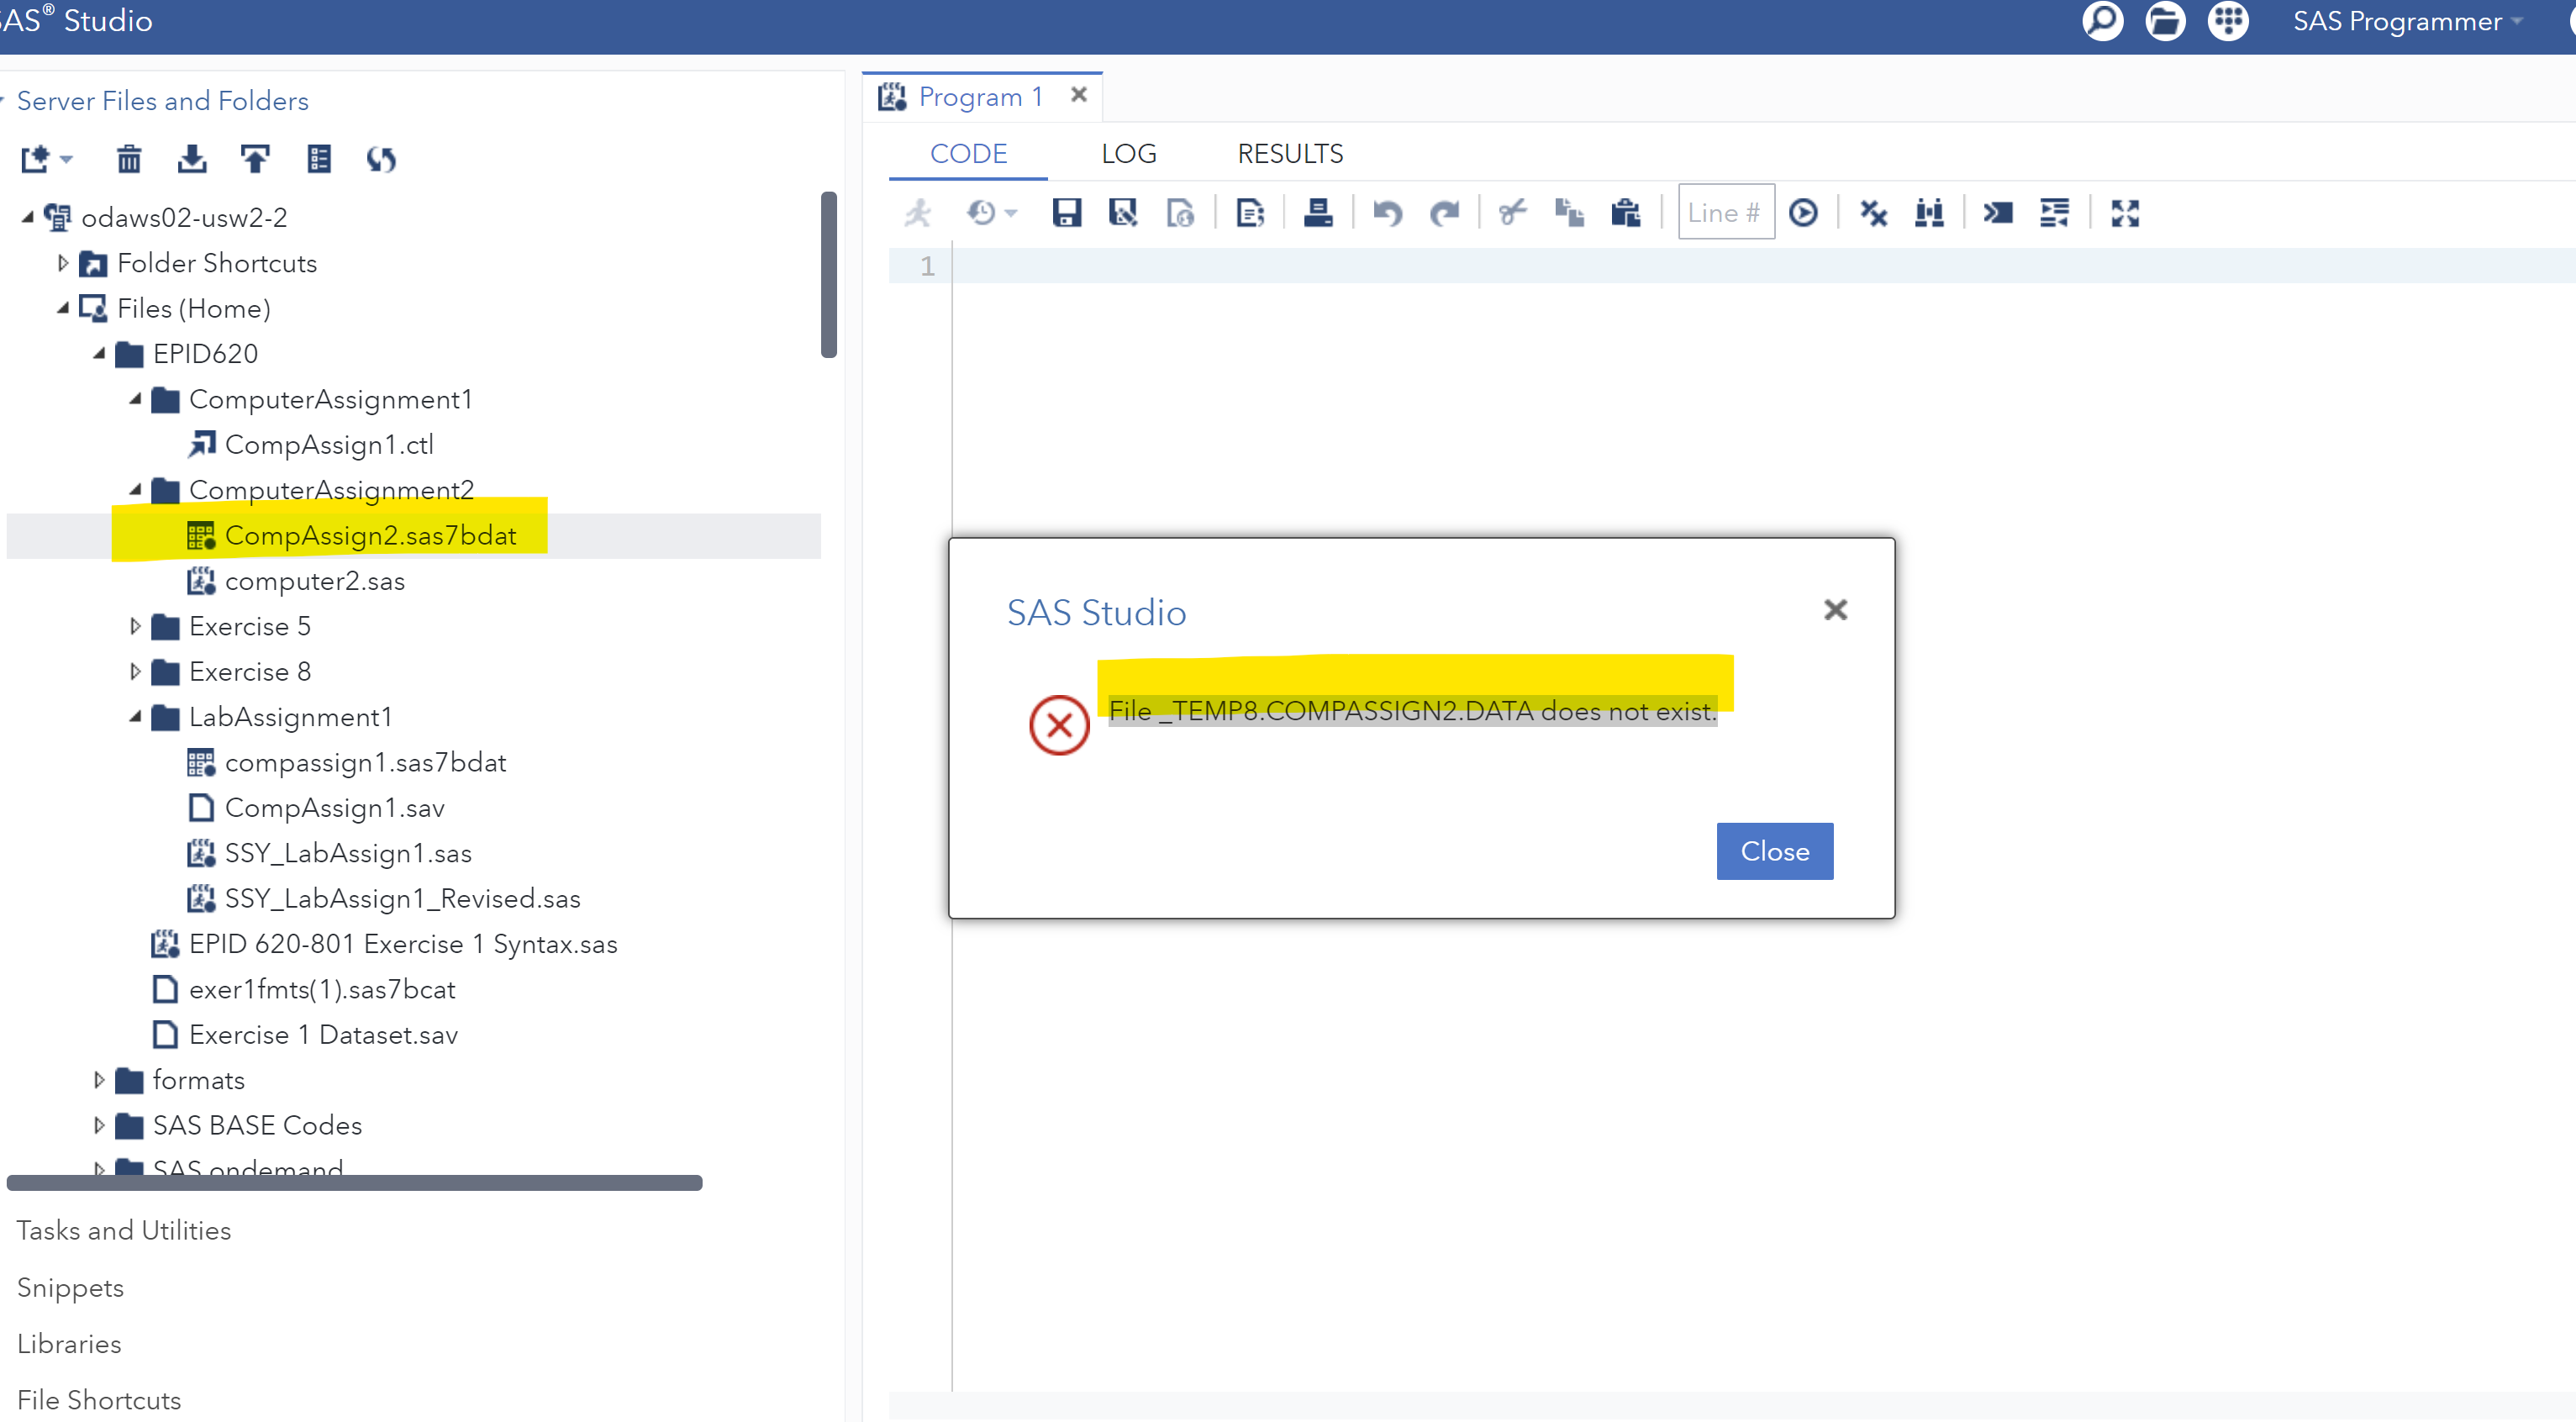Click the Save program floppy disk icon

(x=1066, y=213)
